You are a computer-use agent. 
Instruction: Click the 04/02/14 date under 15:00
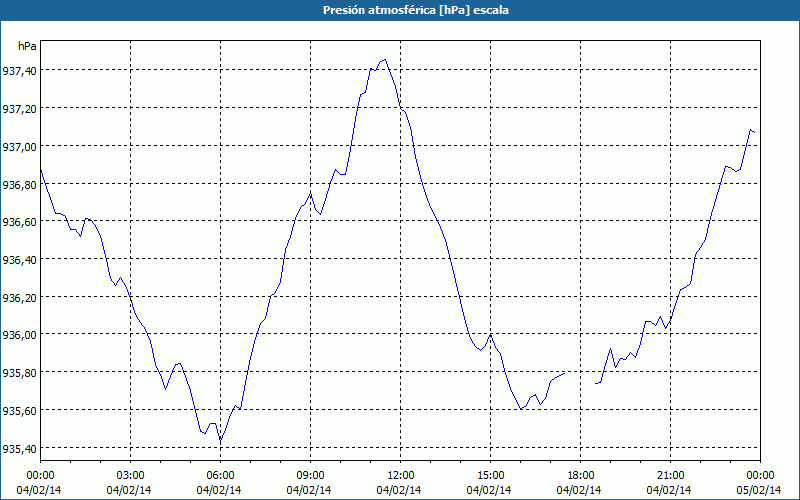point(489,490)
